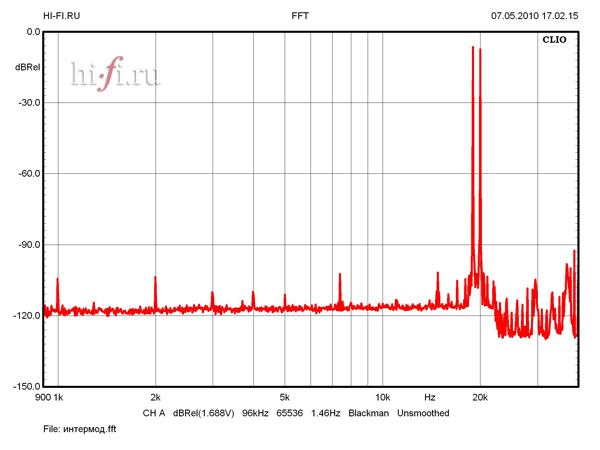600x450 pixels.
Task: Click the CH A channel label
Action: (153, 413)
